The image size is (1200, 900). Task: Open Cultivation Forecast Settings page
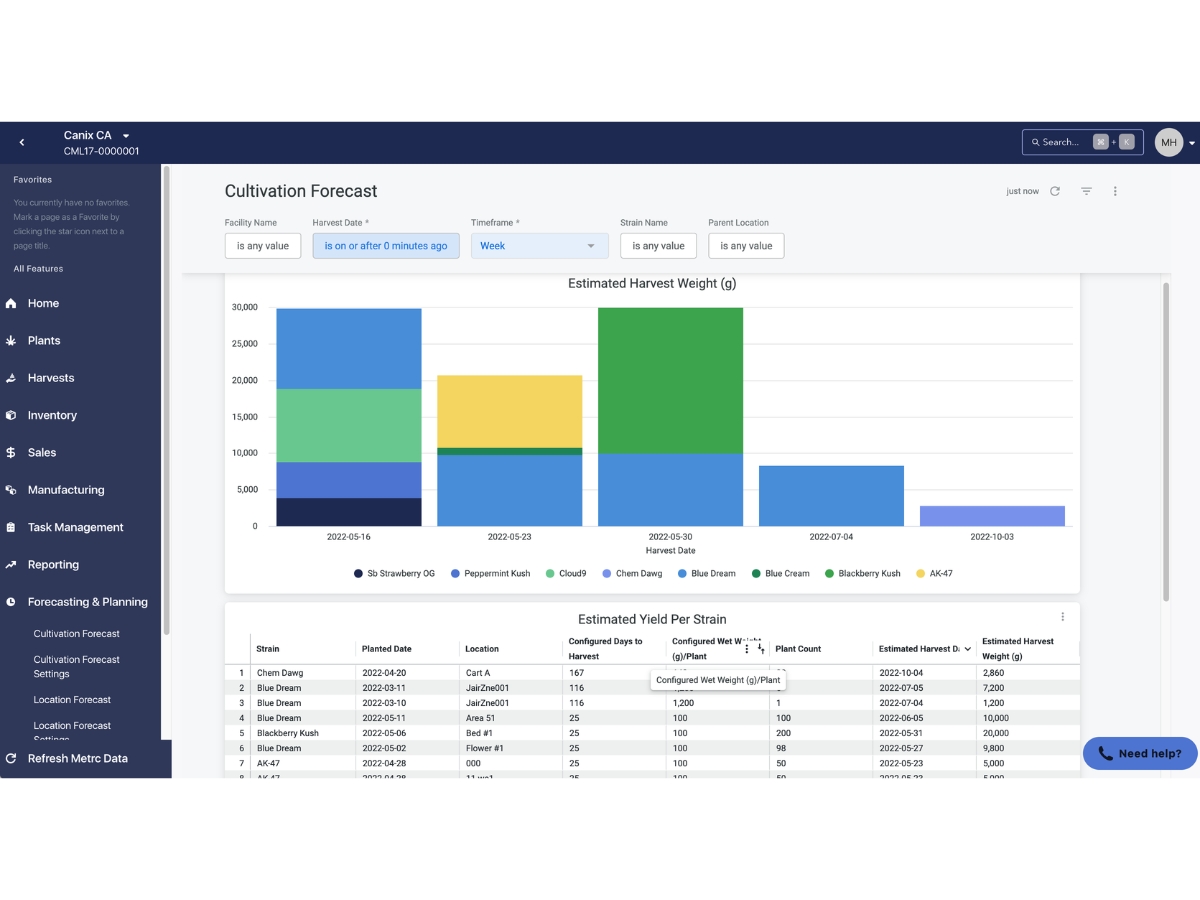pyautogui.click(x=77, y=666)
